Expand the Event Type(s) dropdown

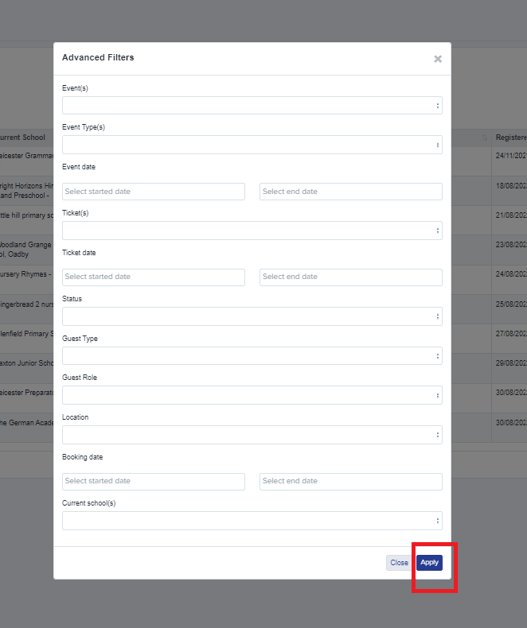(252, 145)
